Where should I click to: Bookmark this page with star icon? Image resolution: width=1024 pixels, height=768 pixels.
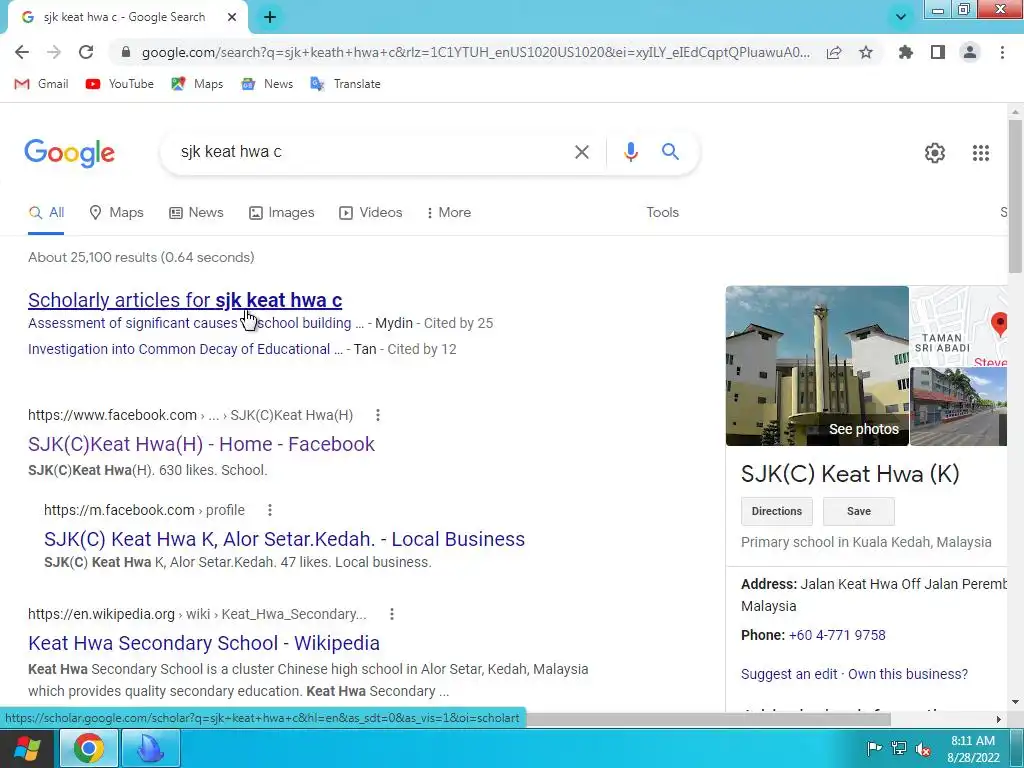(x=866, y=52)
